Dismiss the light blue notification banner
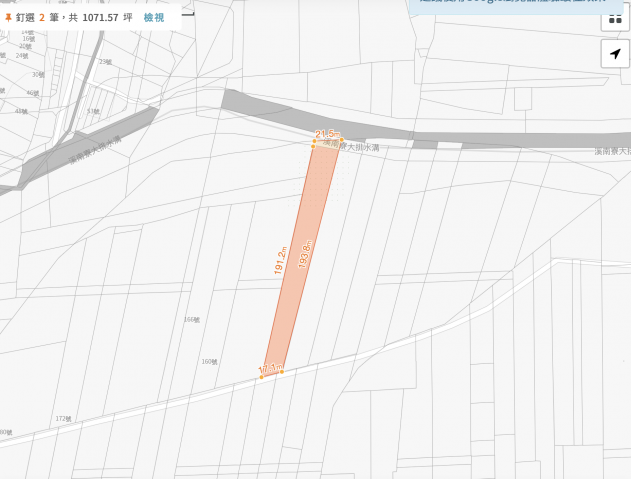631x479 pixels. click(x=516, y=6)
